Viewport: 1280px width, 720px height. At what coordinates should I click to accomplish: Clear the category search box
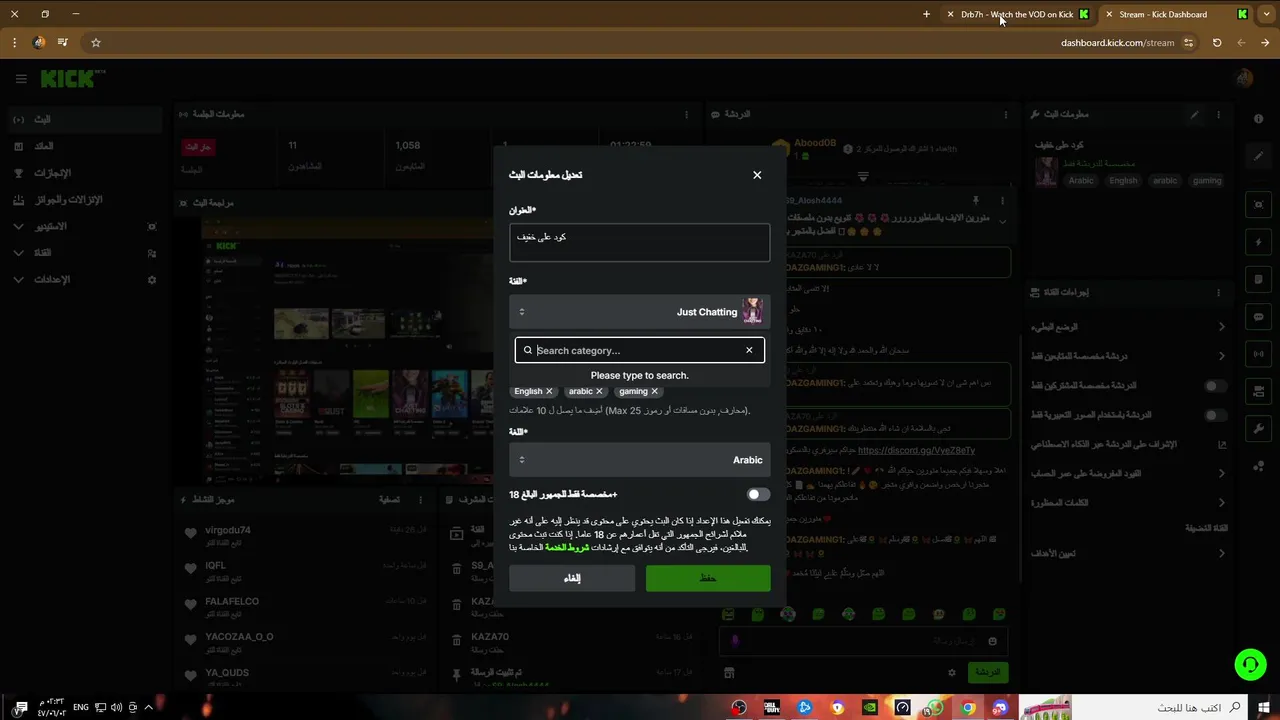click(749, 350)
